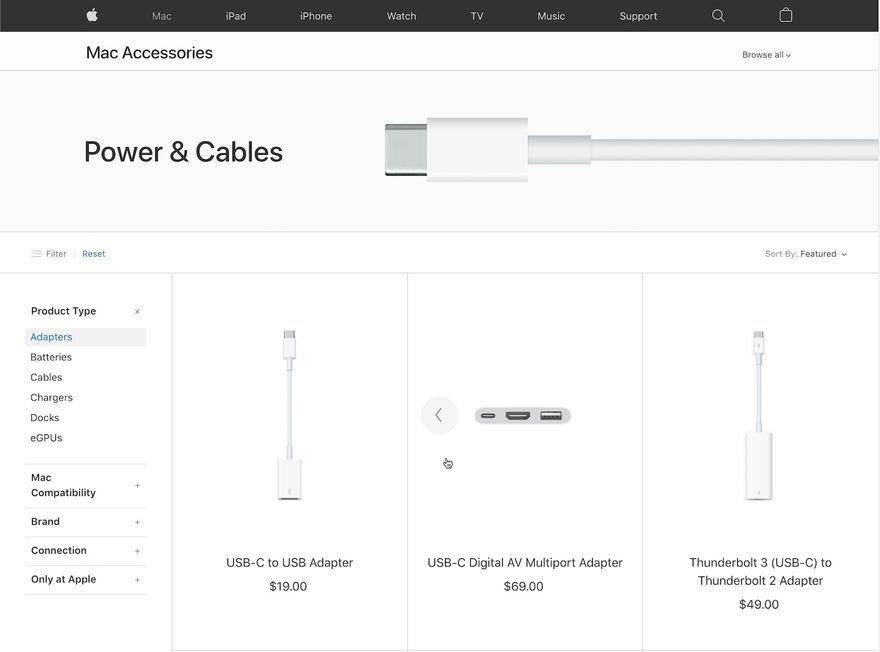Open the Music menu item

click(551, 16)
